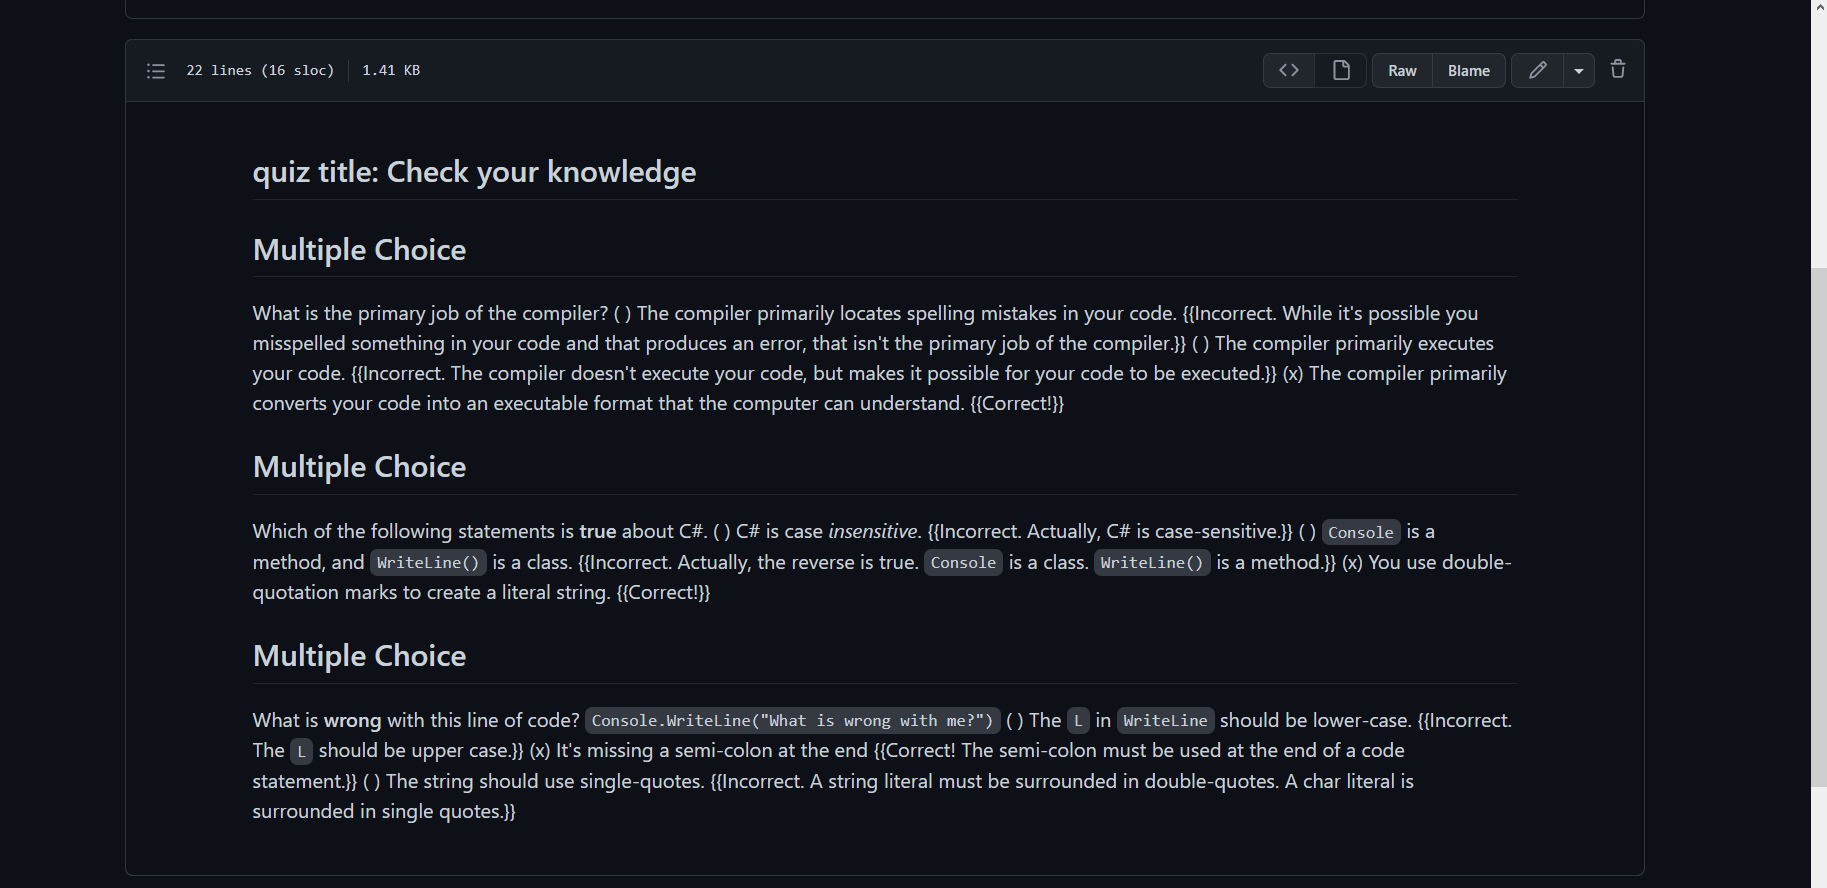Click the "L" inline code element

1078,720
